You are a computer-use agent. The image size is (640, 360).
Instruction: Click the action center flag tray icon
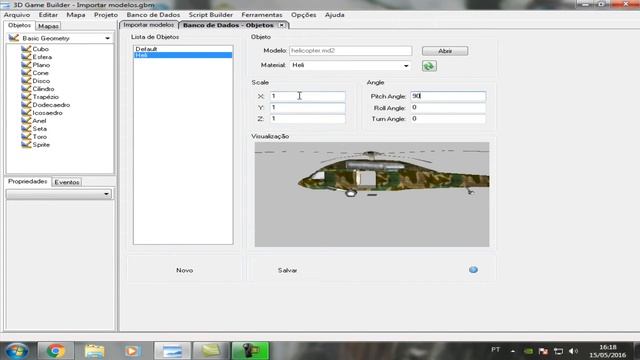coord(543,351)
